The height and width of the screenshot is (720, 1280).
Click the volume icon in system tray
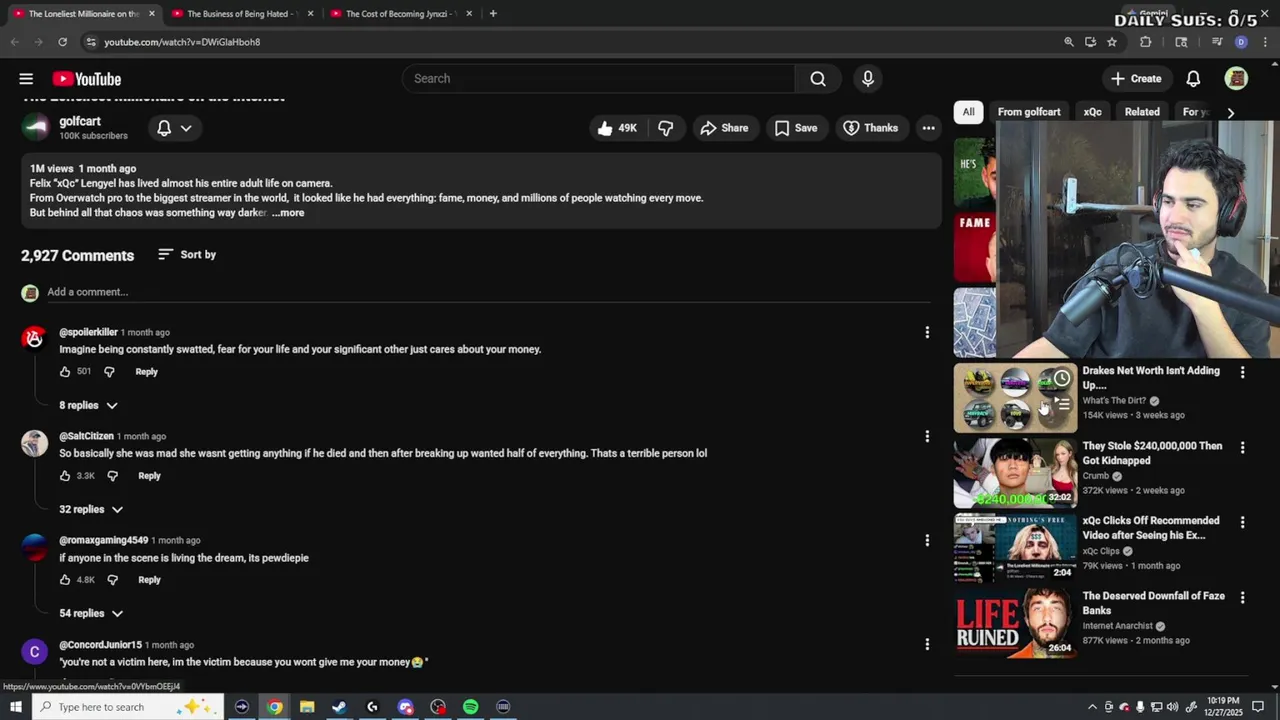click(x=1172, y=707)
